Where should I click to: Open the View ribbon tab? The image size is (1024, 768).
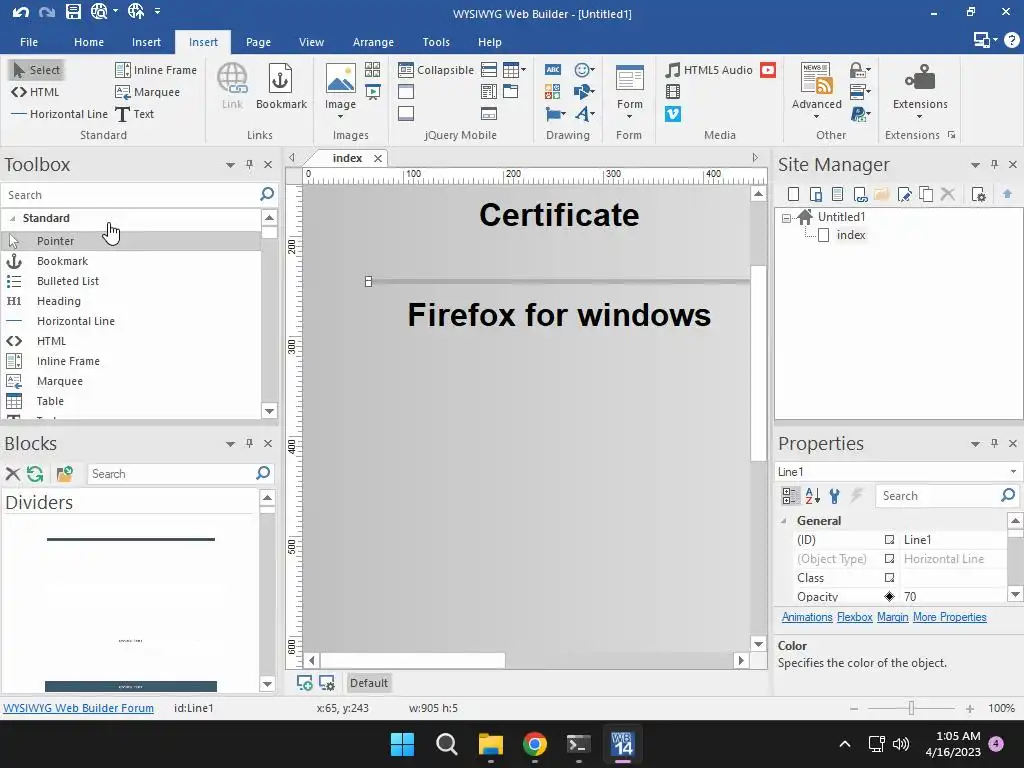click(312, 42)
